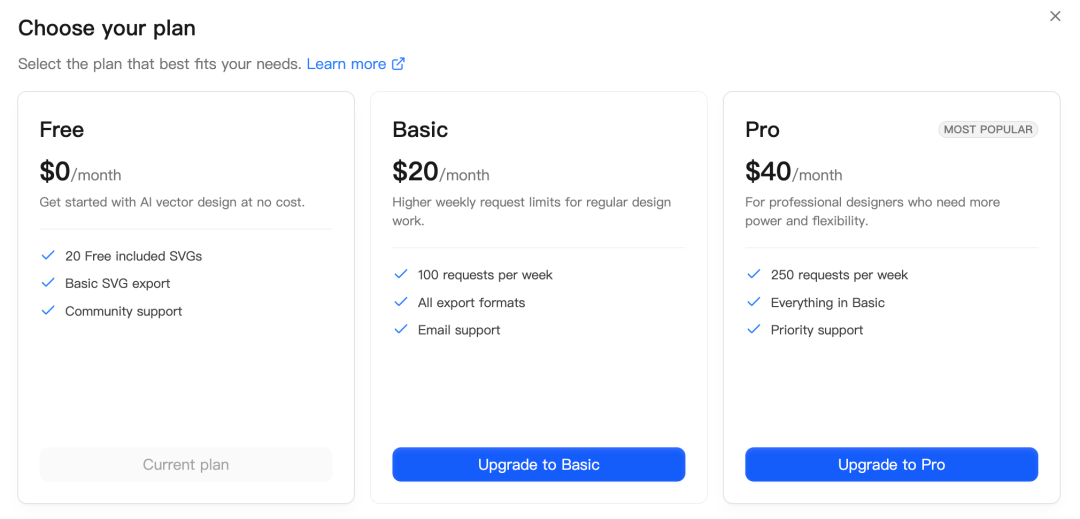This screenshot has width=1080, height=519.
Task: Click the Upgrade to Basic button
Action: (538, 464)
